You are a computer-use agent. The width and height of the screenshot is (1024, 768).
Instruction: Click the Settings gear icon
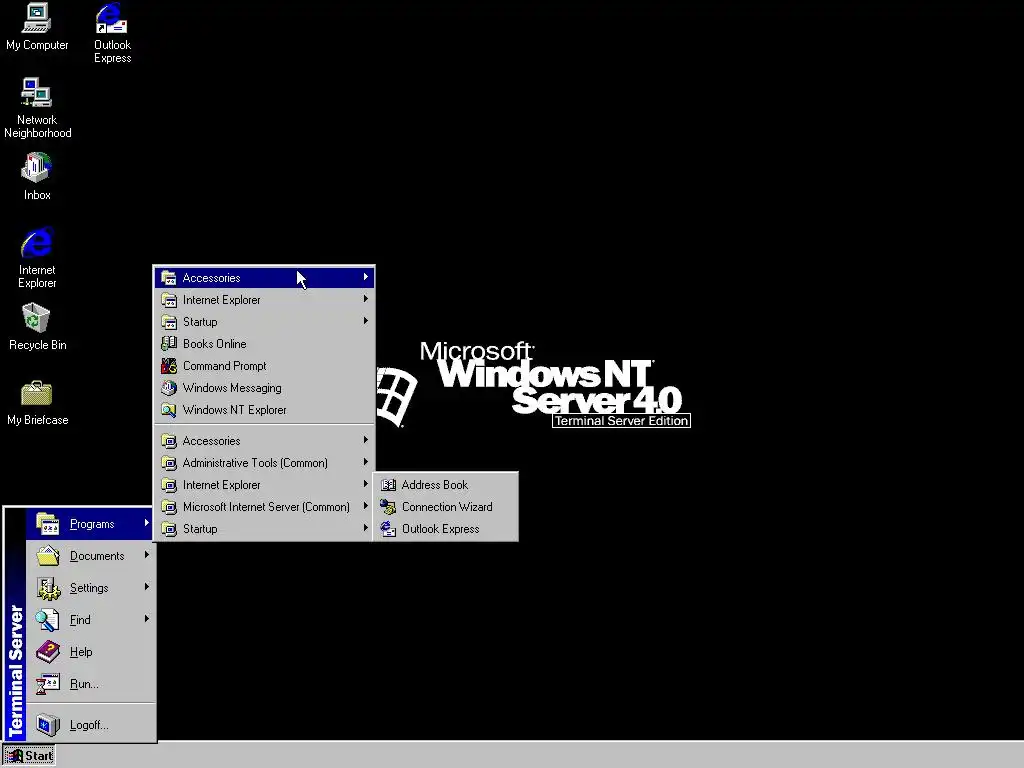(48, 588)
